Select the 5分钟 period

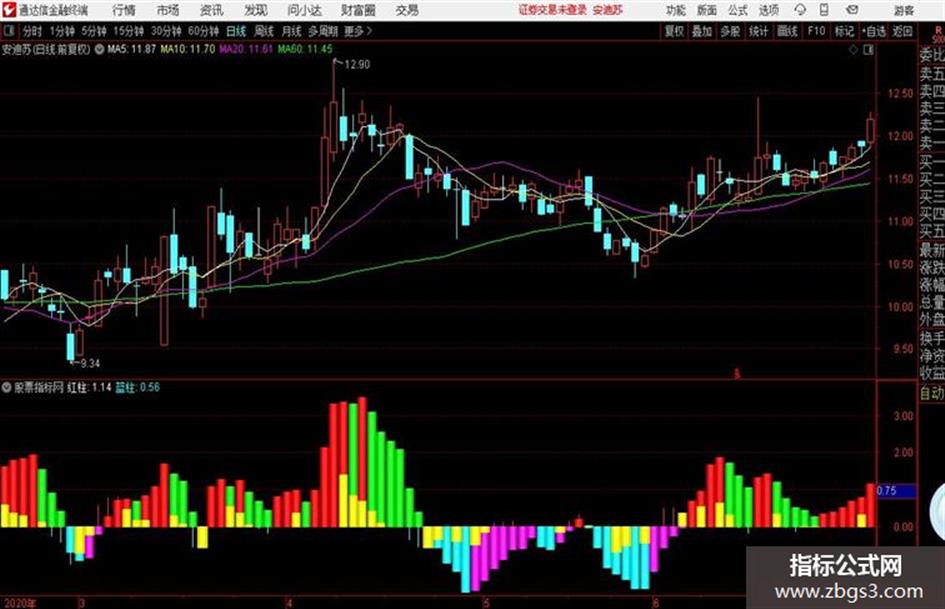click(93, 31)
